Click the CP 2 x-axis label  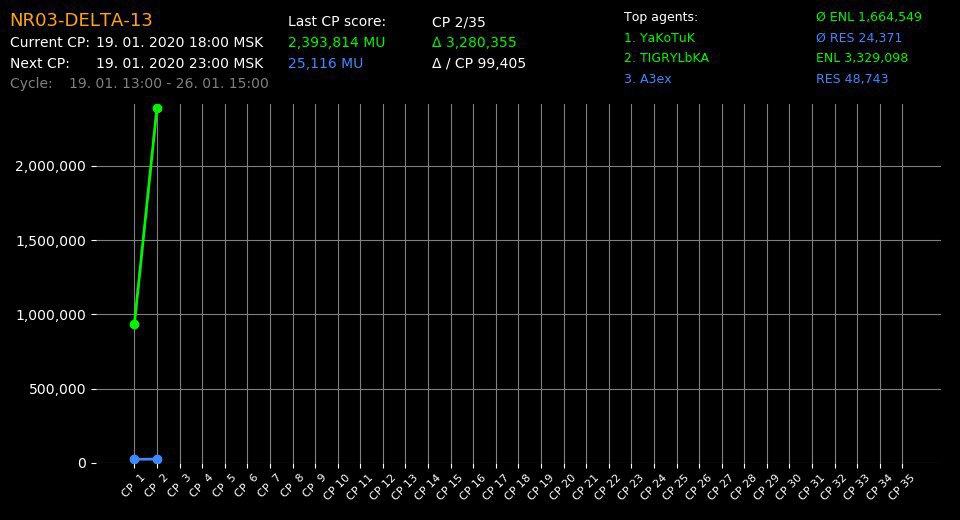click(154, 485)
